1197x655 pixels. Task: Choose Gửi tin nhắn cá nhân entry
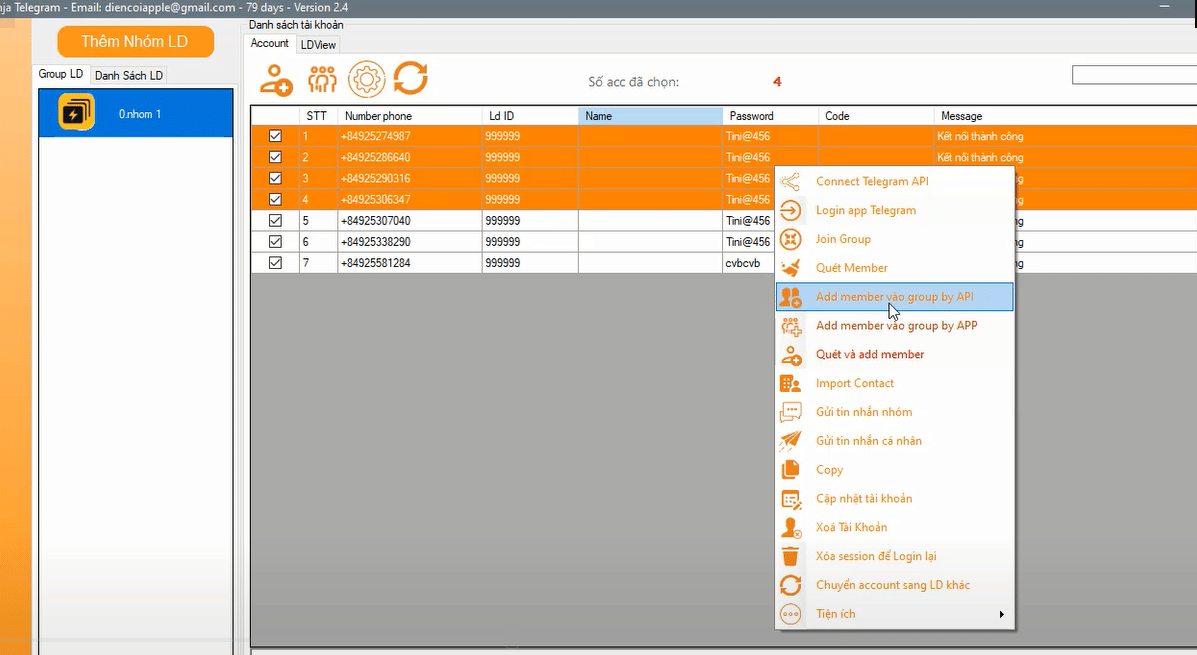coord(895,441)
